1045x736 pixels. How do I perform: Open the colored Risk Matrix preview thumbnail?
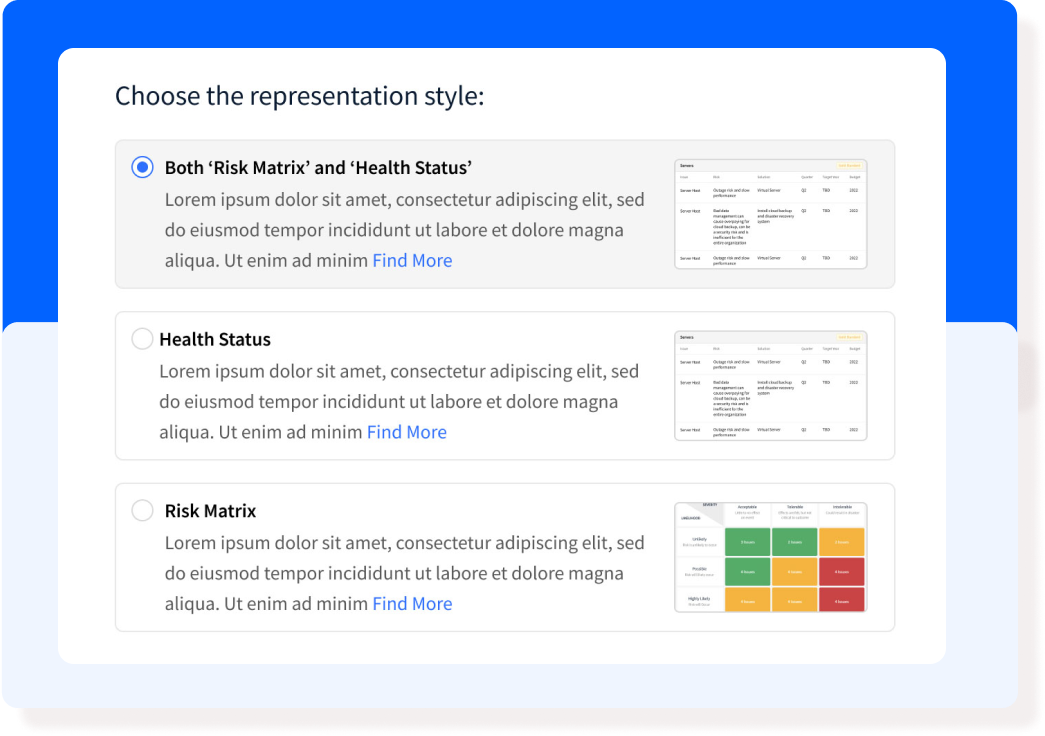click(770, 557)
